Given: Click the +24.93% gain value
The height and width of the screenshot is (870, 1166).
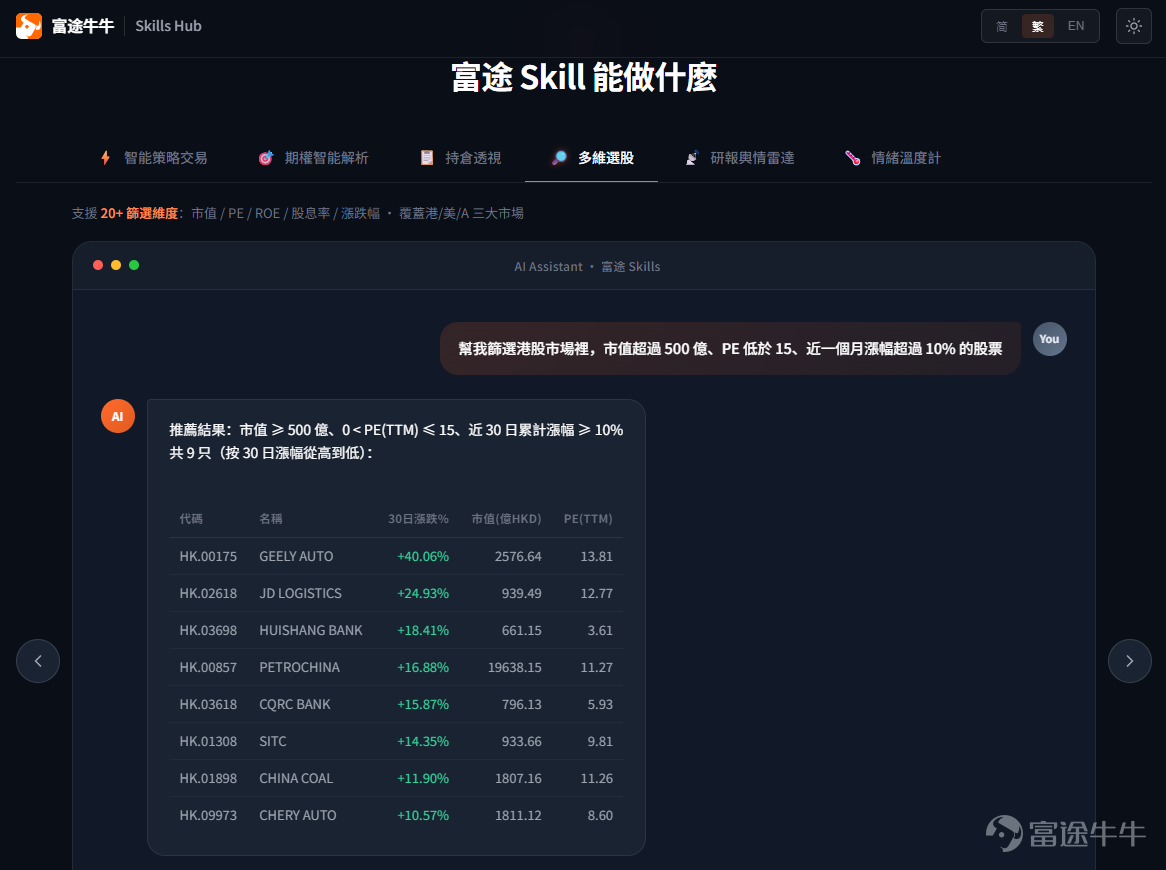Looking at the screenshot, I should [x=423, y=593].
